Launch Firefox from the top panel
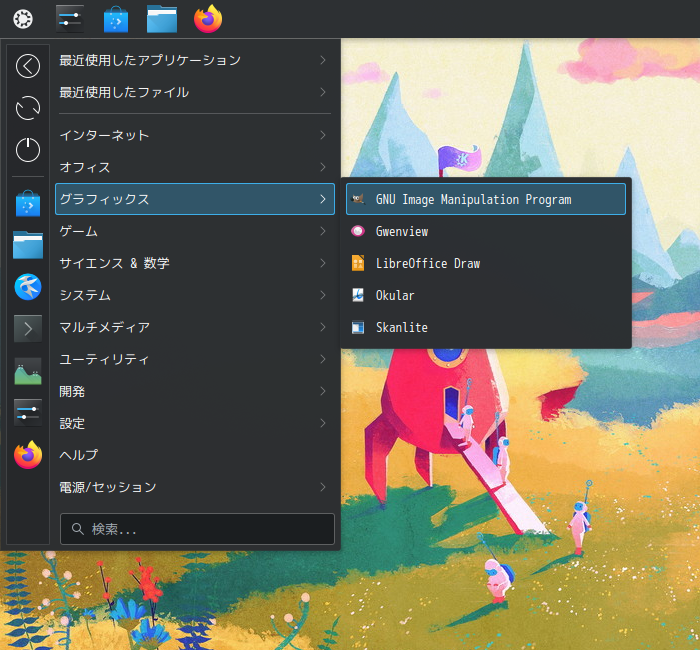The width and height of the screenshot is (700, 650). coord(208,19)
